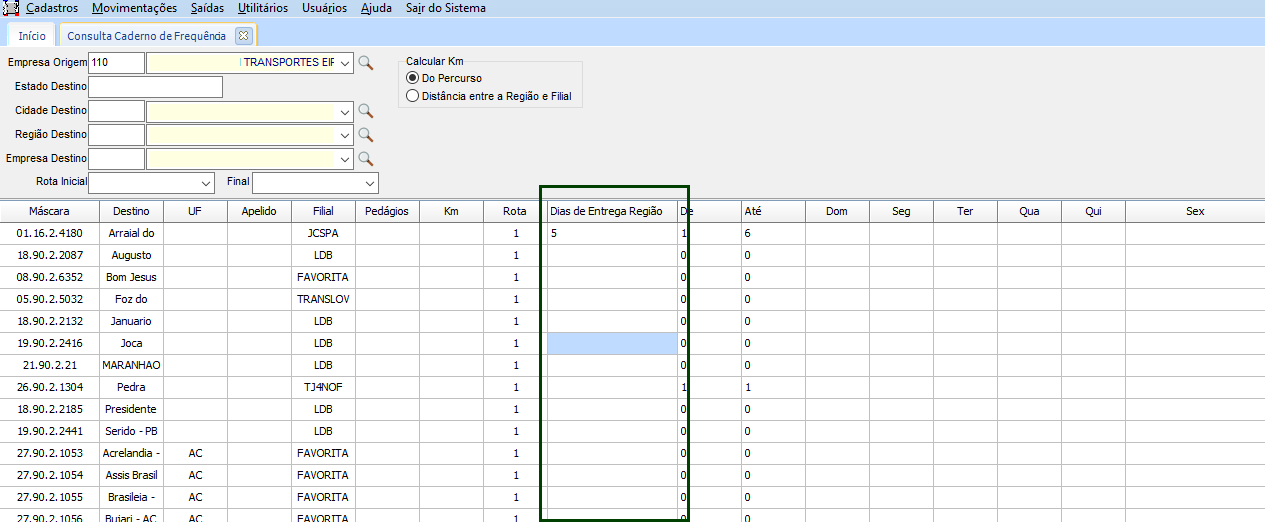Click the JCSPA filial cell
Image resolution: width=1265 pixels, height=522 pixels.
point(323,233)
